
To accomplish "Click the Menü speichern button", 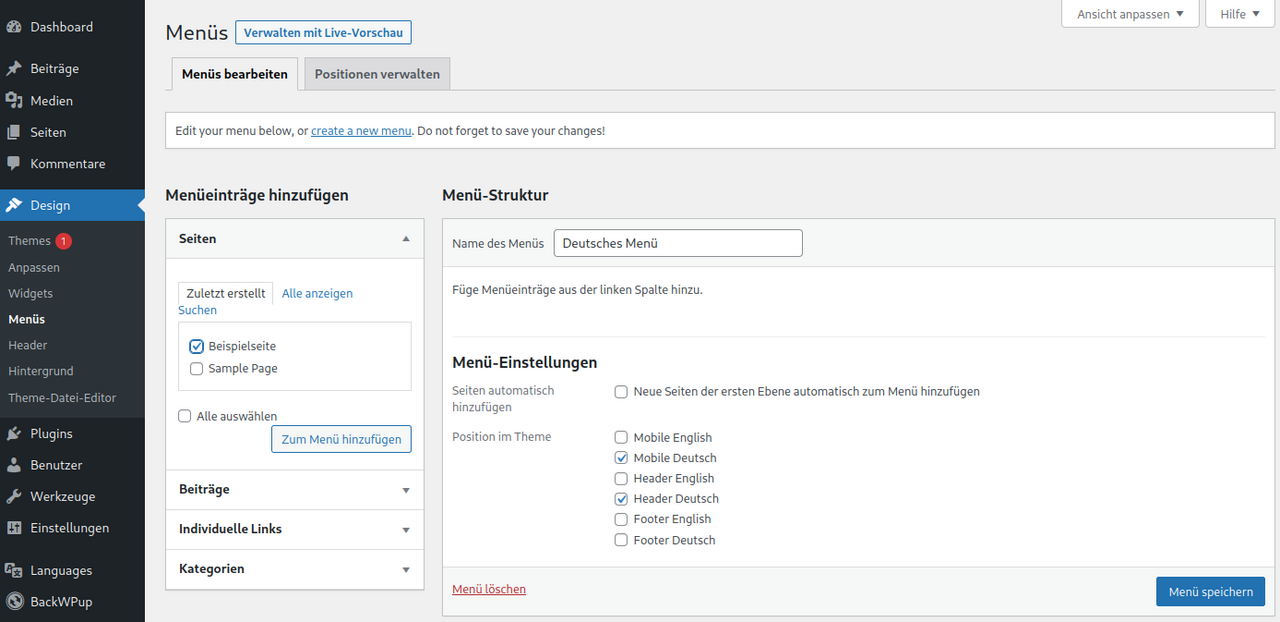I will click(x=1210, y=591).
